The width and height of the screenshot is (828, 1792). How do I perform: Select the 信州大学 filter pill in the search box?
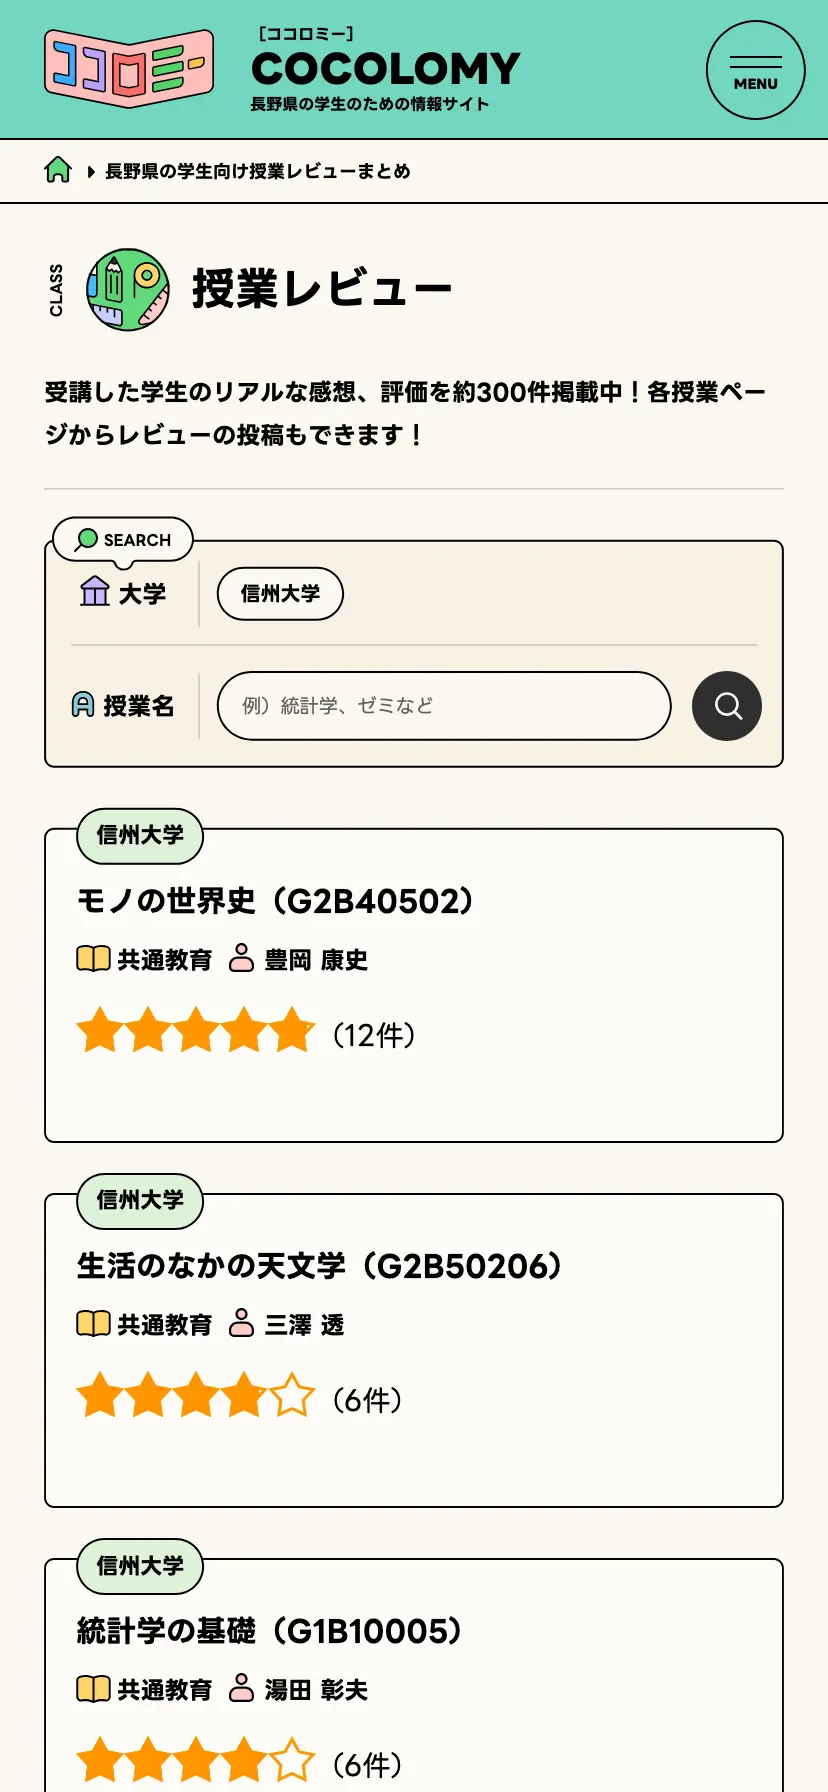coord(279,593)
